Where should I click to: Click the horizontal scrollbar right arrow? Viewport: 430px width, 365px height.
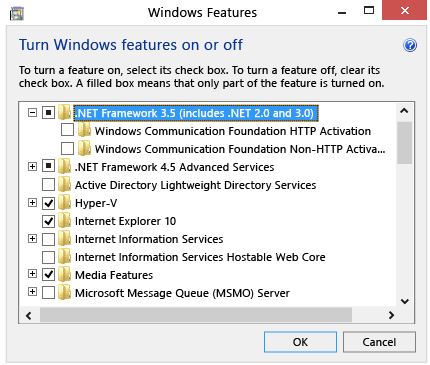(x=391, y=315)
